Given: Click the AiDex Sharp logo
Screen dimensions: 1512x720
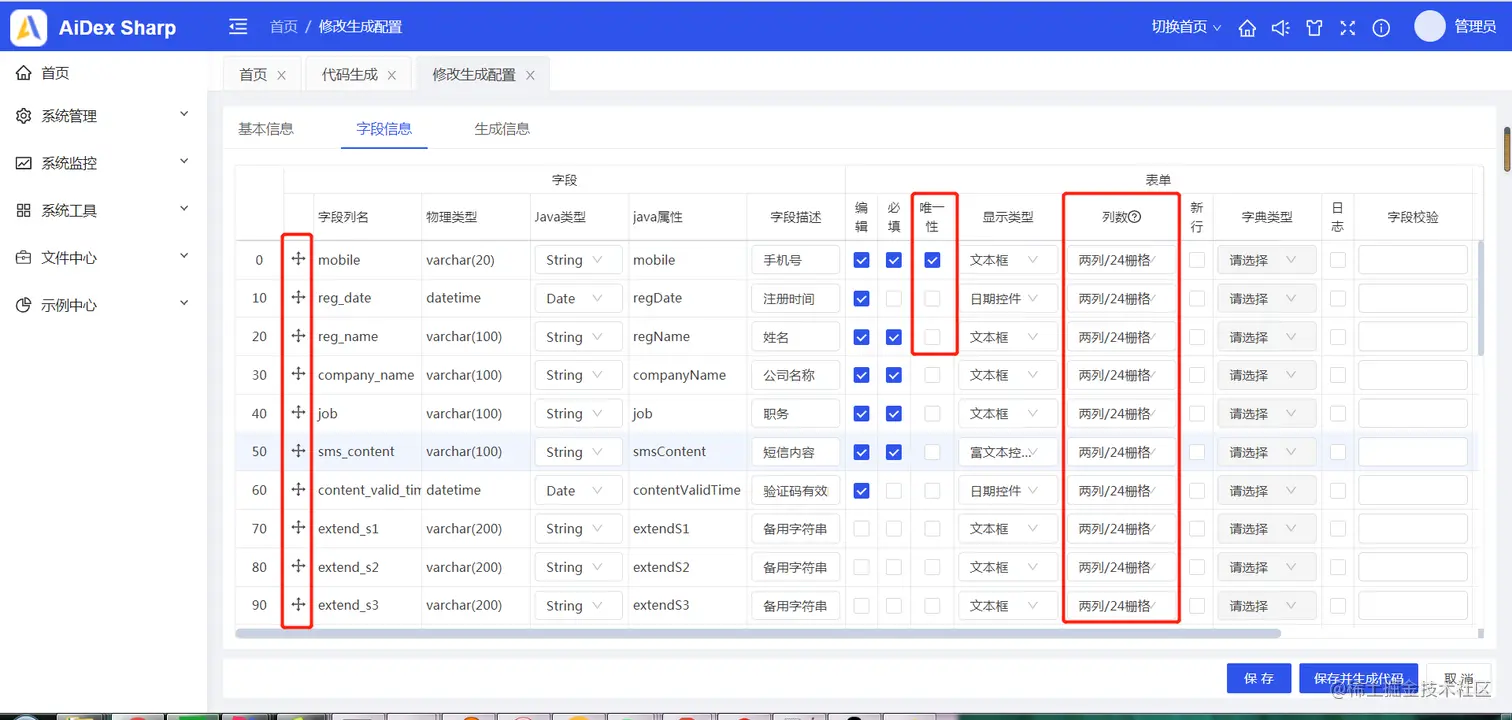Looking at the screenshot, I should (94, 28).
